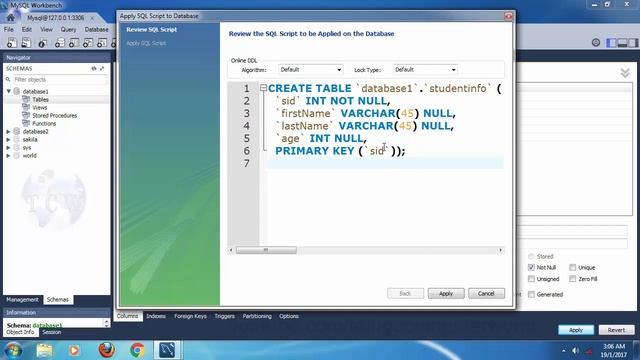The width and height of the screenshot is (640, 360).
Task: Click the MySQL Workbench taskbar icon
Action: 167,350
